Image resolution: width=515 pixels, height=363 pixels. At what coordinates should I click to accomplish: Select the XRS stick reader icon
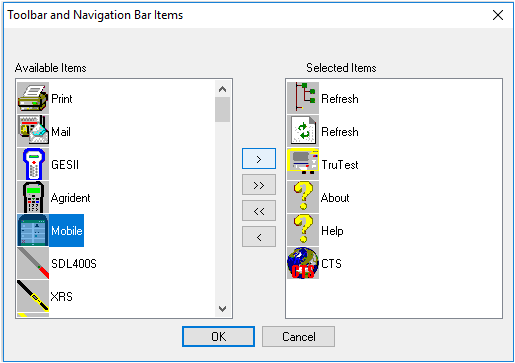click(x=33, y=296)
